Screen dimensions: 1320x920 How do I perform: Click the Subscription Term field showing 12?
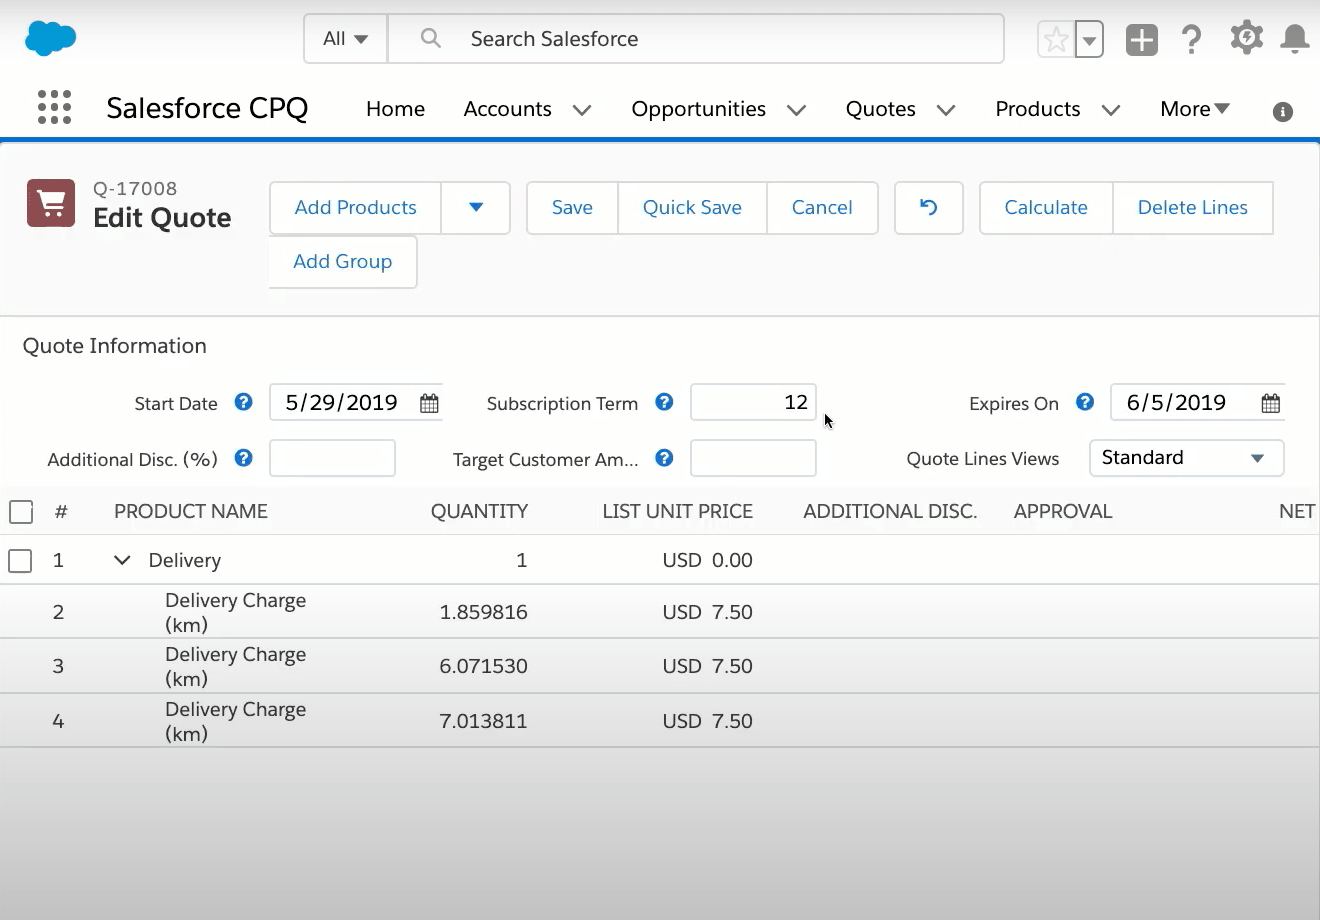753,403
